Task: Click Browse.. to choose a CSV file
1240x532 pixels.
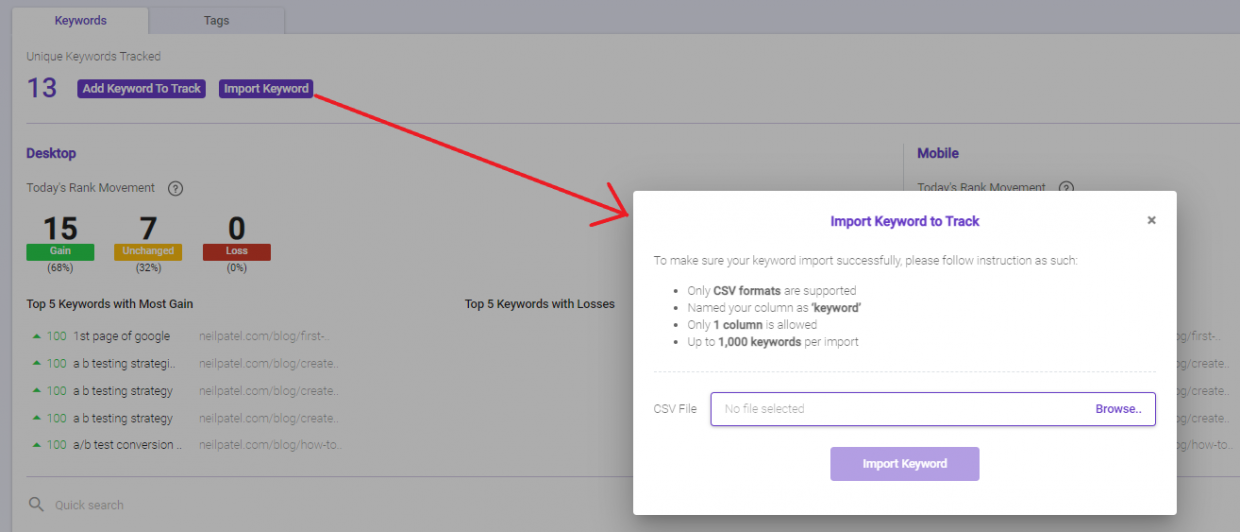Action: pos(1118,409)
